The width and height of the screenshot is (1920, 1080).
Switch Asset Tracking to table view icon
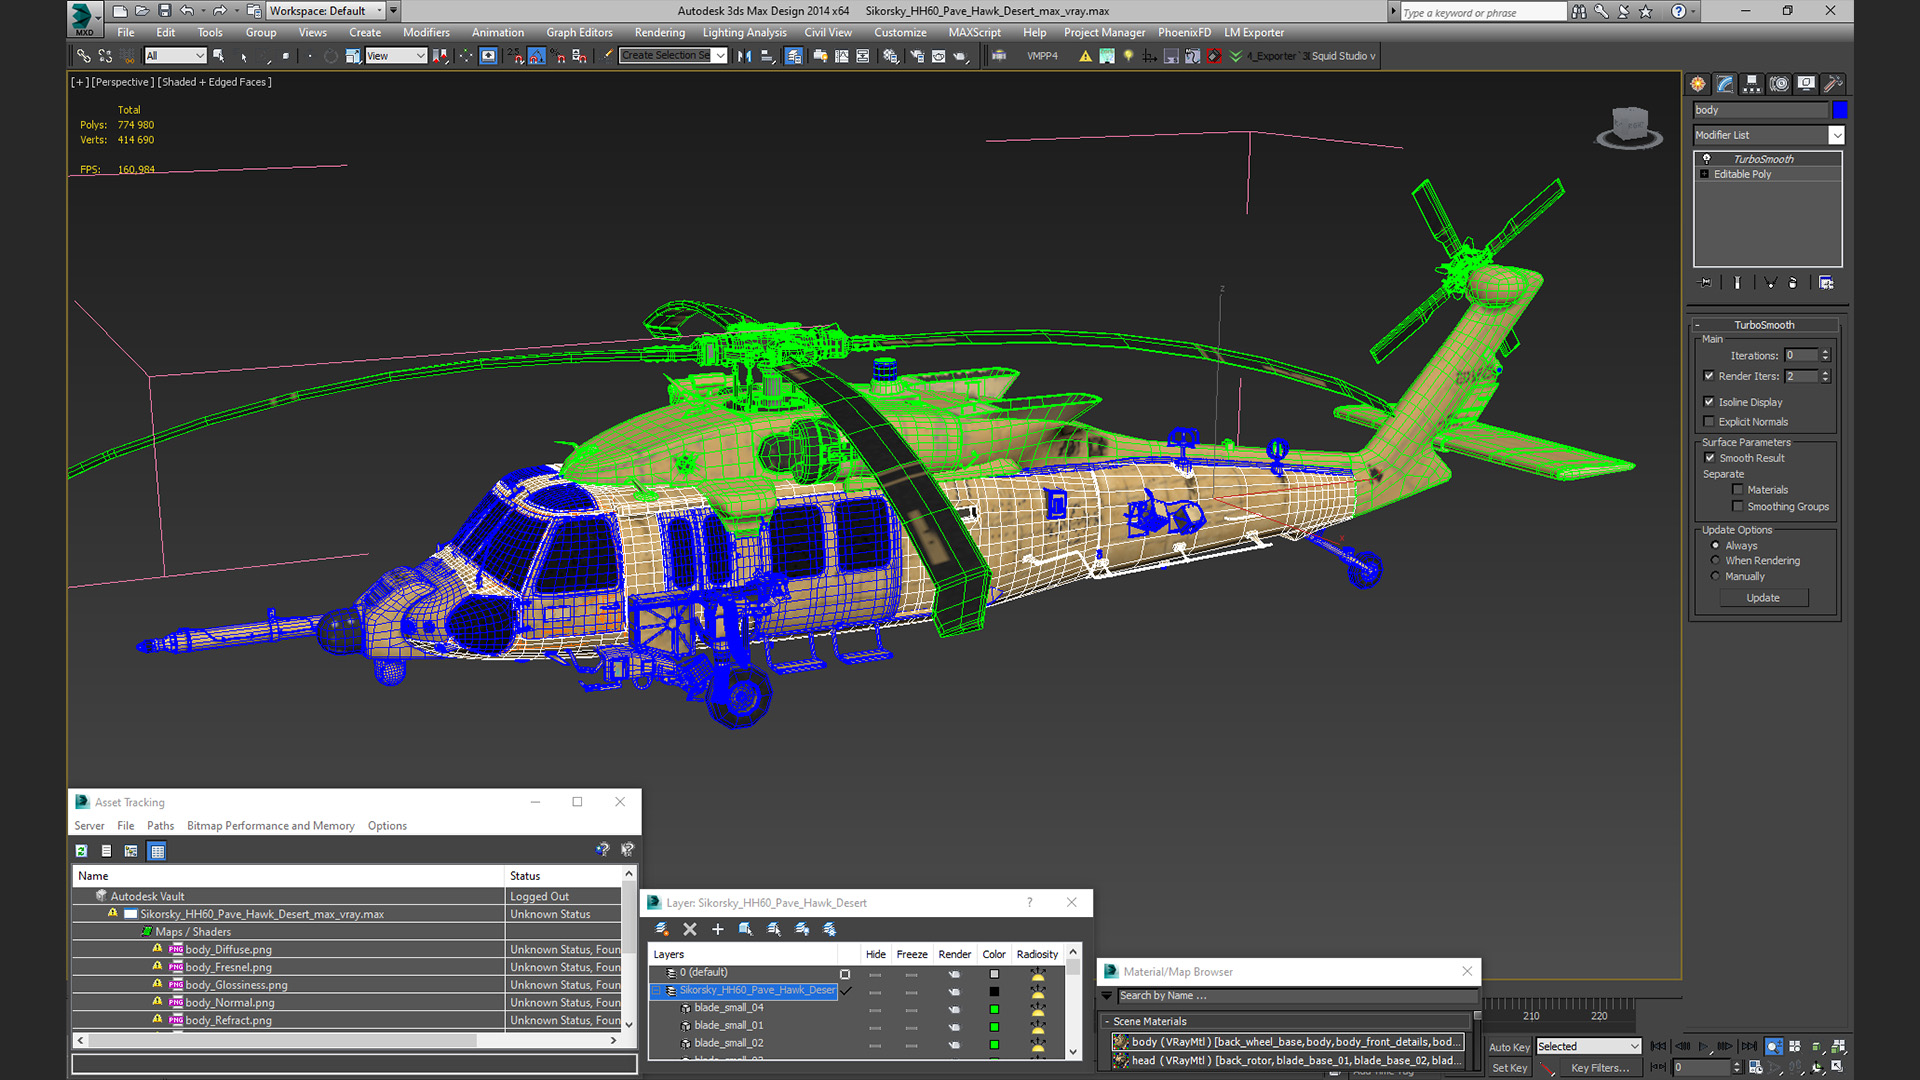click(157, 851)
